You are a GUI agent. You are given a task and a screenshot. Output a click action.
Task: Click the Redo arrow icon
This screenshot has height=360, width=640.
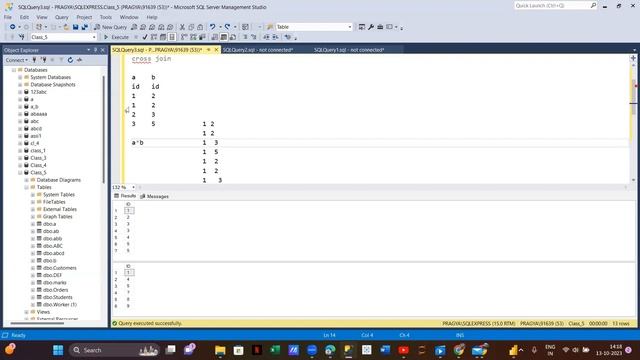coord(227,27)
